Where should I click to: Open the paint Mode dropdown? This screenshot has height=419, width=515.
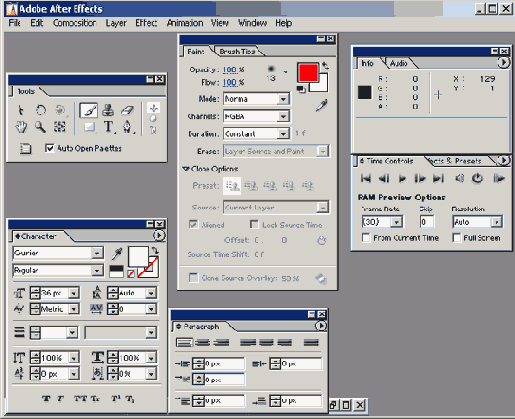tap(256, 99)
